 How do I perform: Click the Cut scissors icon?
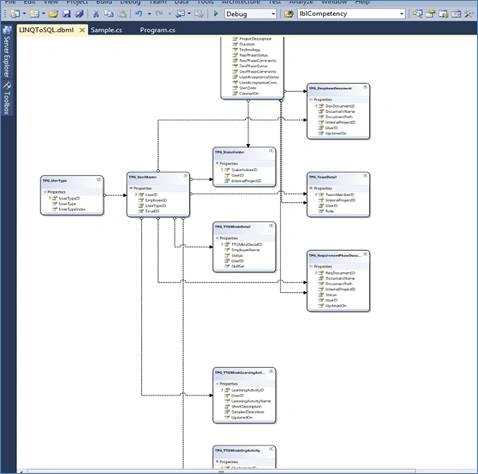96,14
